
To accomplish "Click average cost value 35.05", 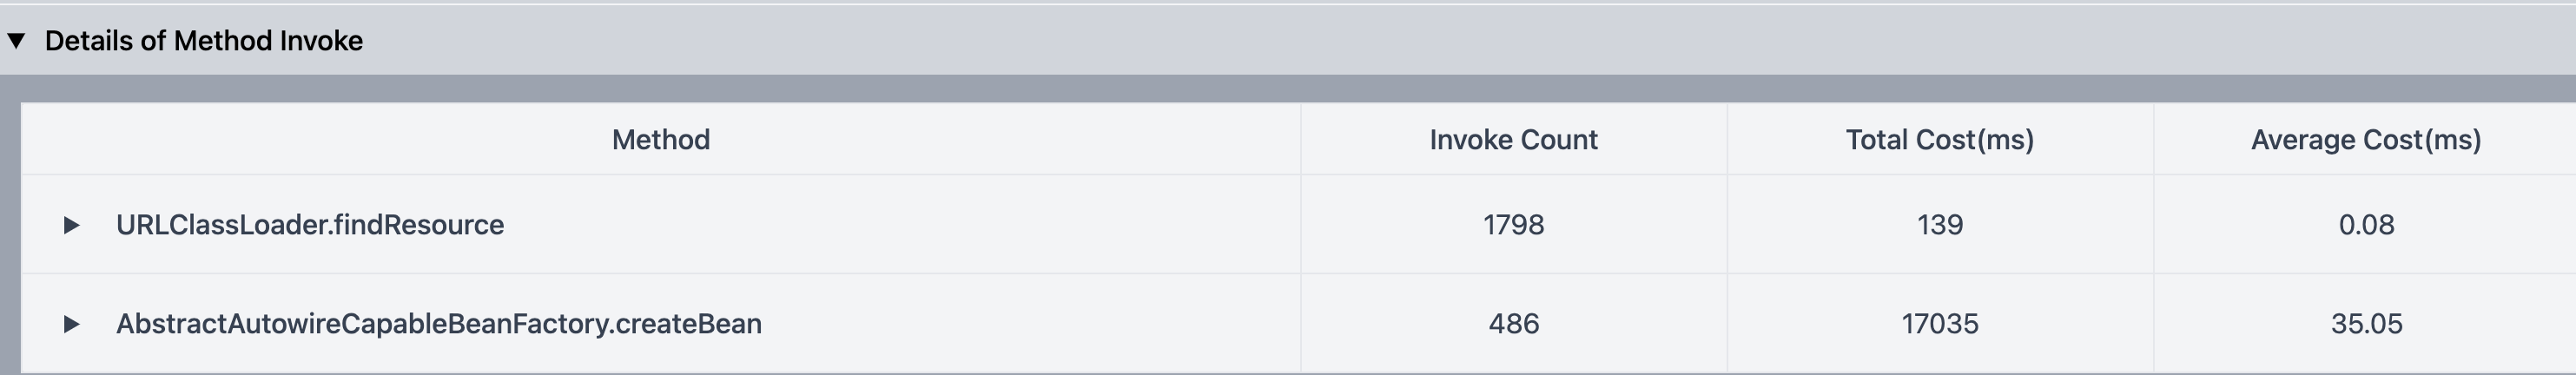I will click(x=2365, y=324).
